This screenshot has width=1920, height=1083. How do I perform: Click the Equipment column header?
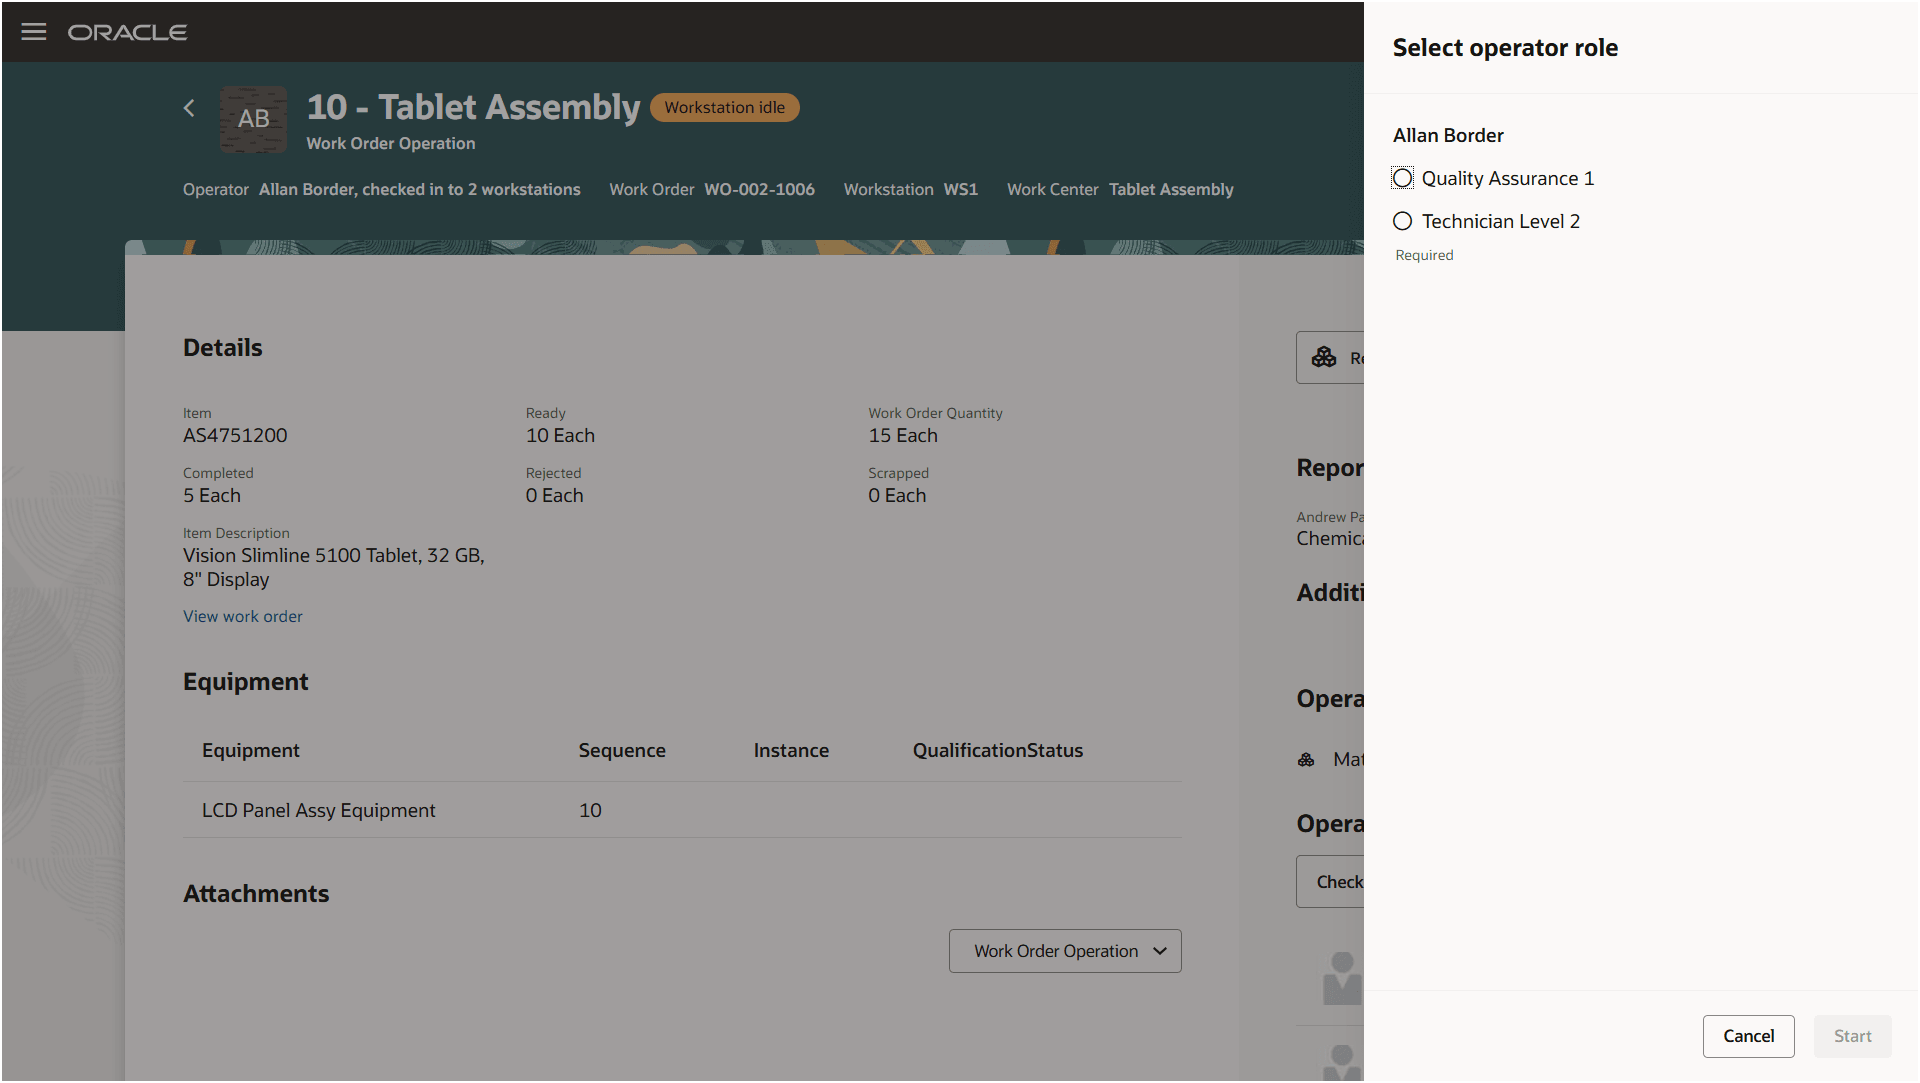pos(251,751)
